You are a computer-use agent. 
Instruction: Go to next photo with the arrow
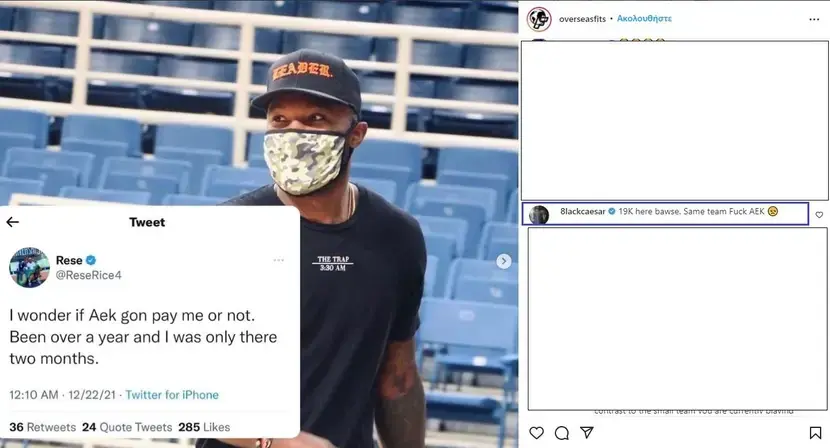[x=504, y=261]
